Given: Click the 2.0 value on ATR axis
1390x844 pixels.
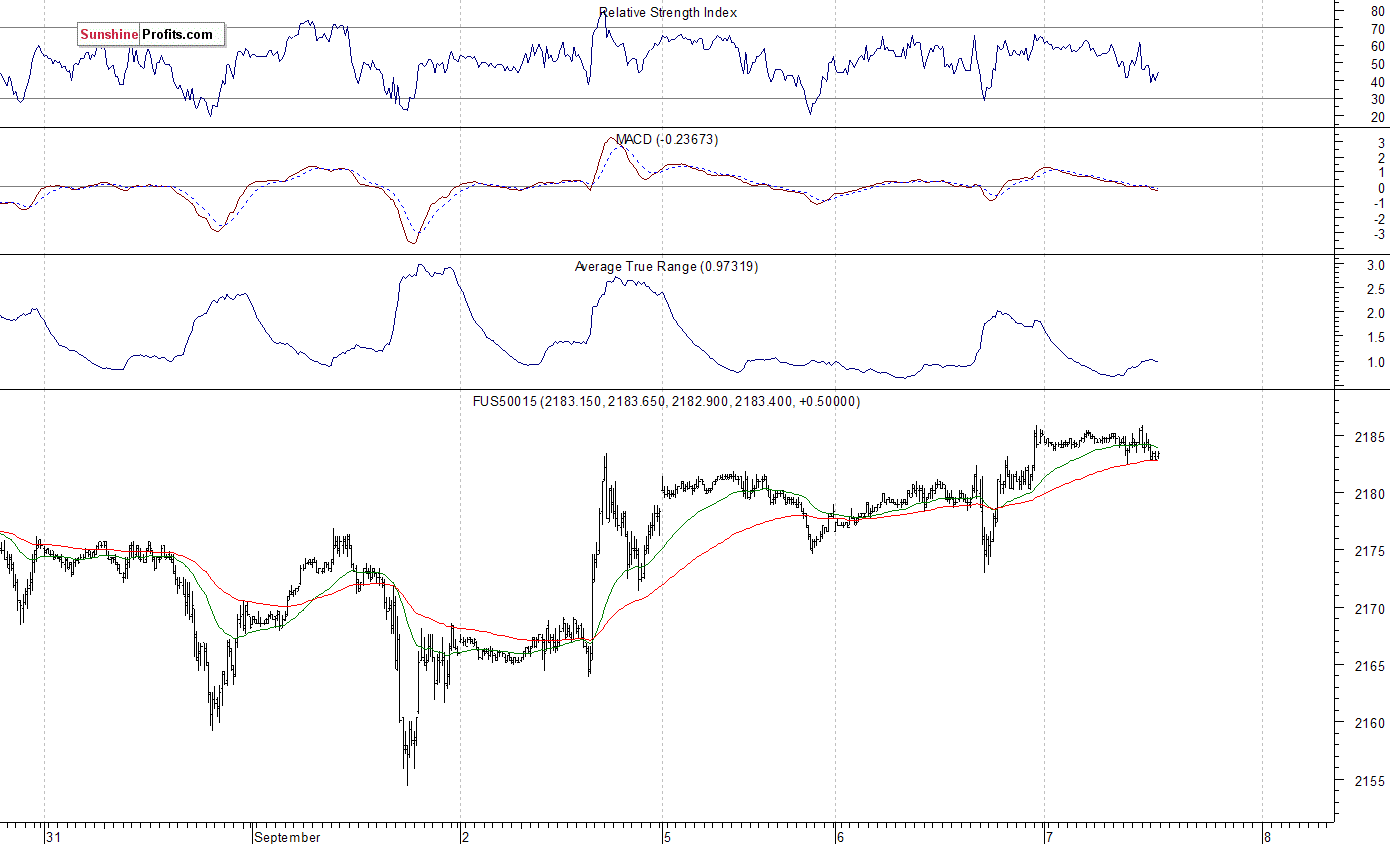Looking at the screenshot, I should (1376, 314).
